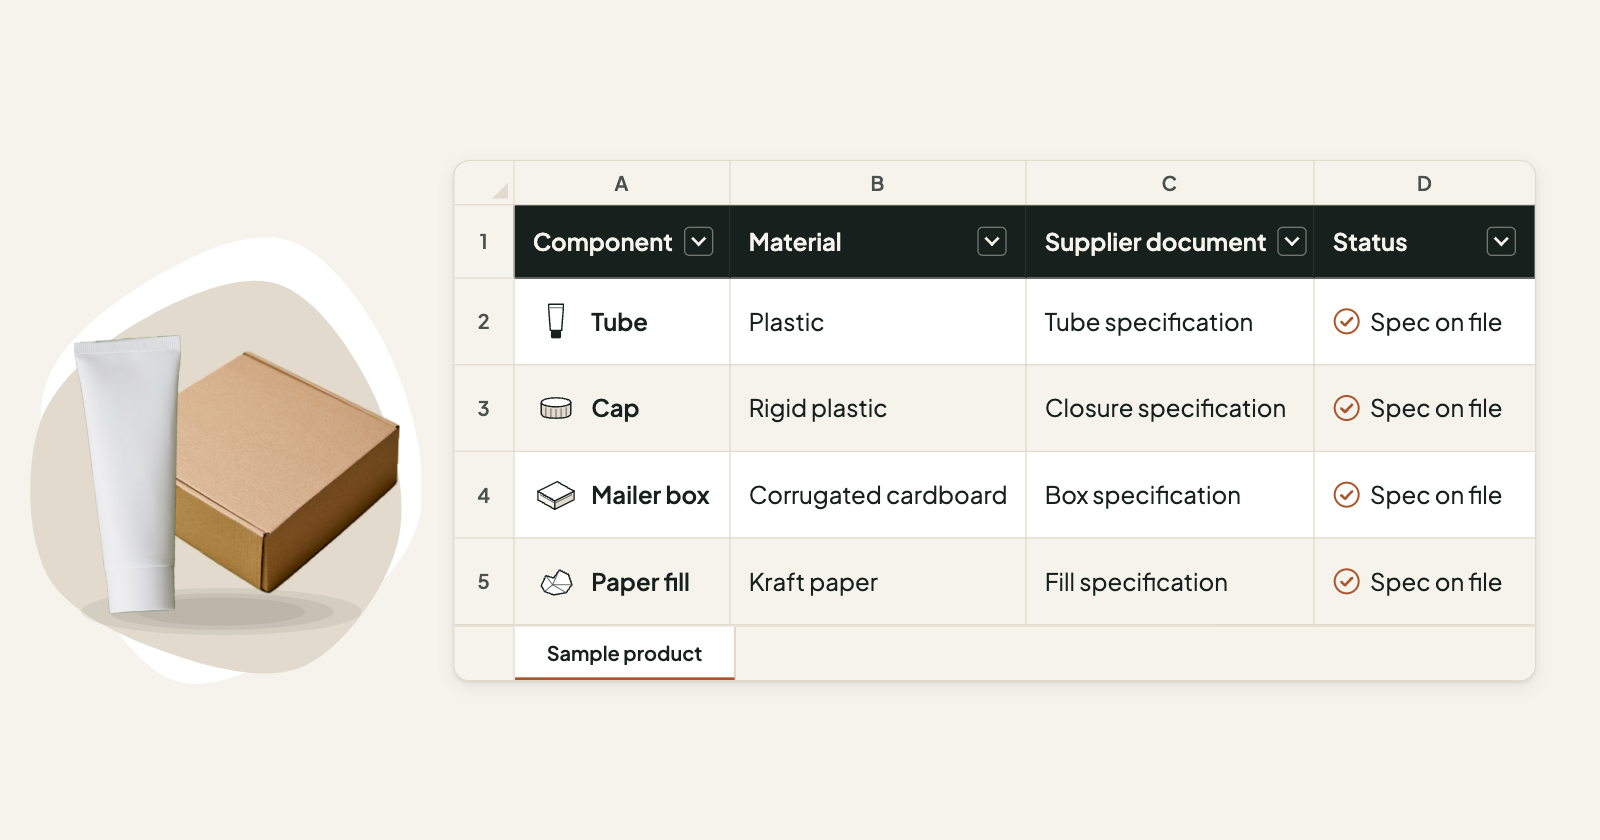Click the check icon in the Cap status cell
This screenshot has width=1600, height=840.
tap(1347, 408)
